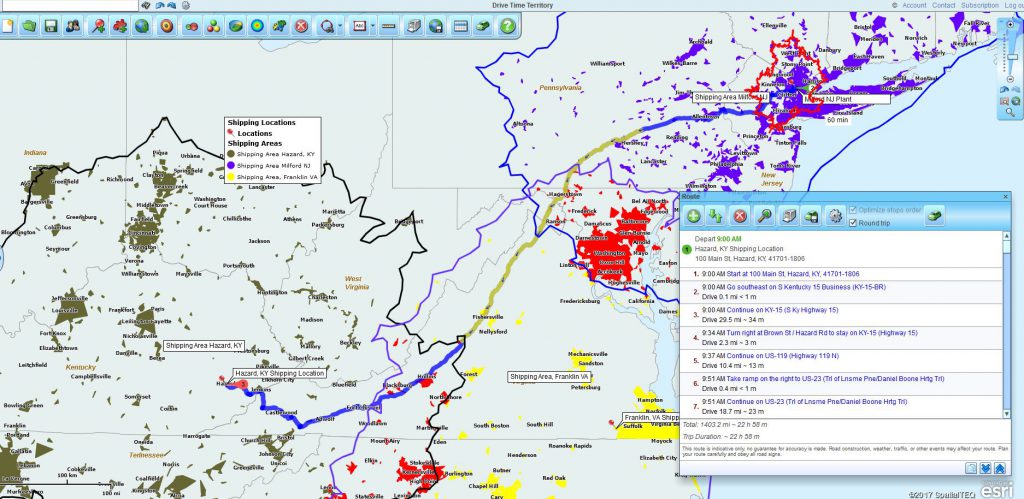Image resolution: width=1024 pixels, height=499 pixels.
Task: Open the heat map tool
Action: tap(257, 26)
